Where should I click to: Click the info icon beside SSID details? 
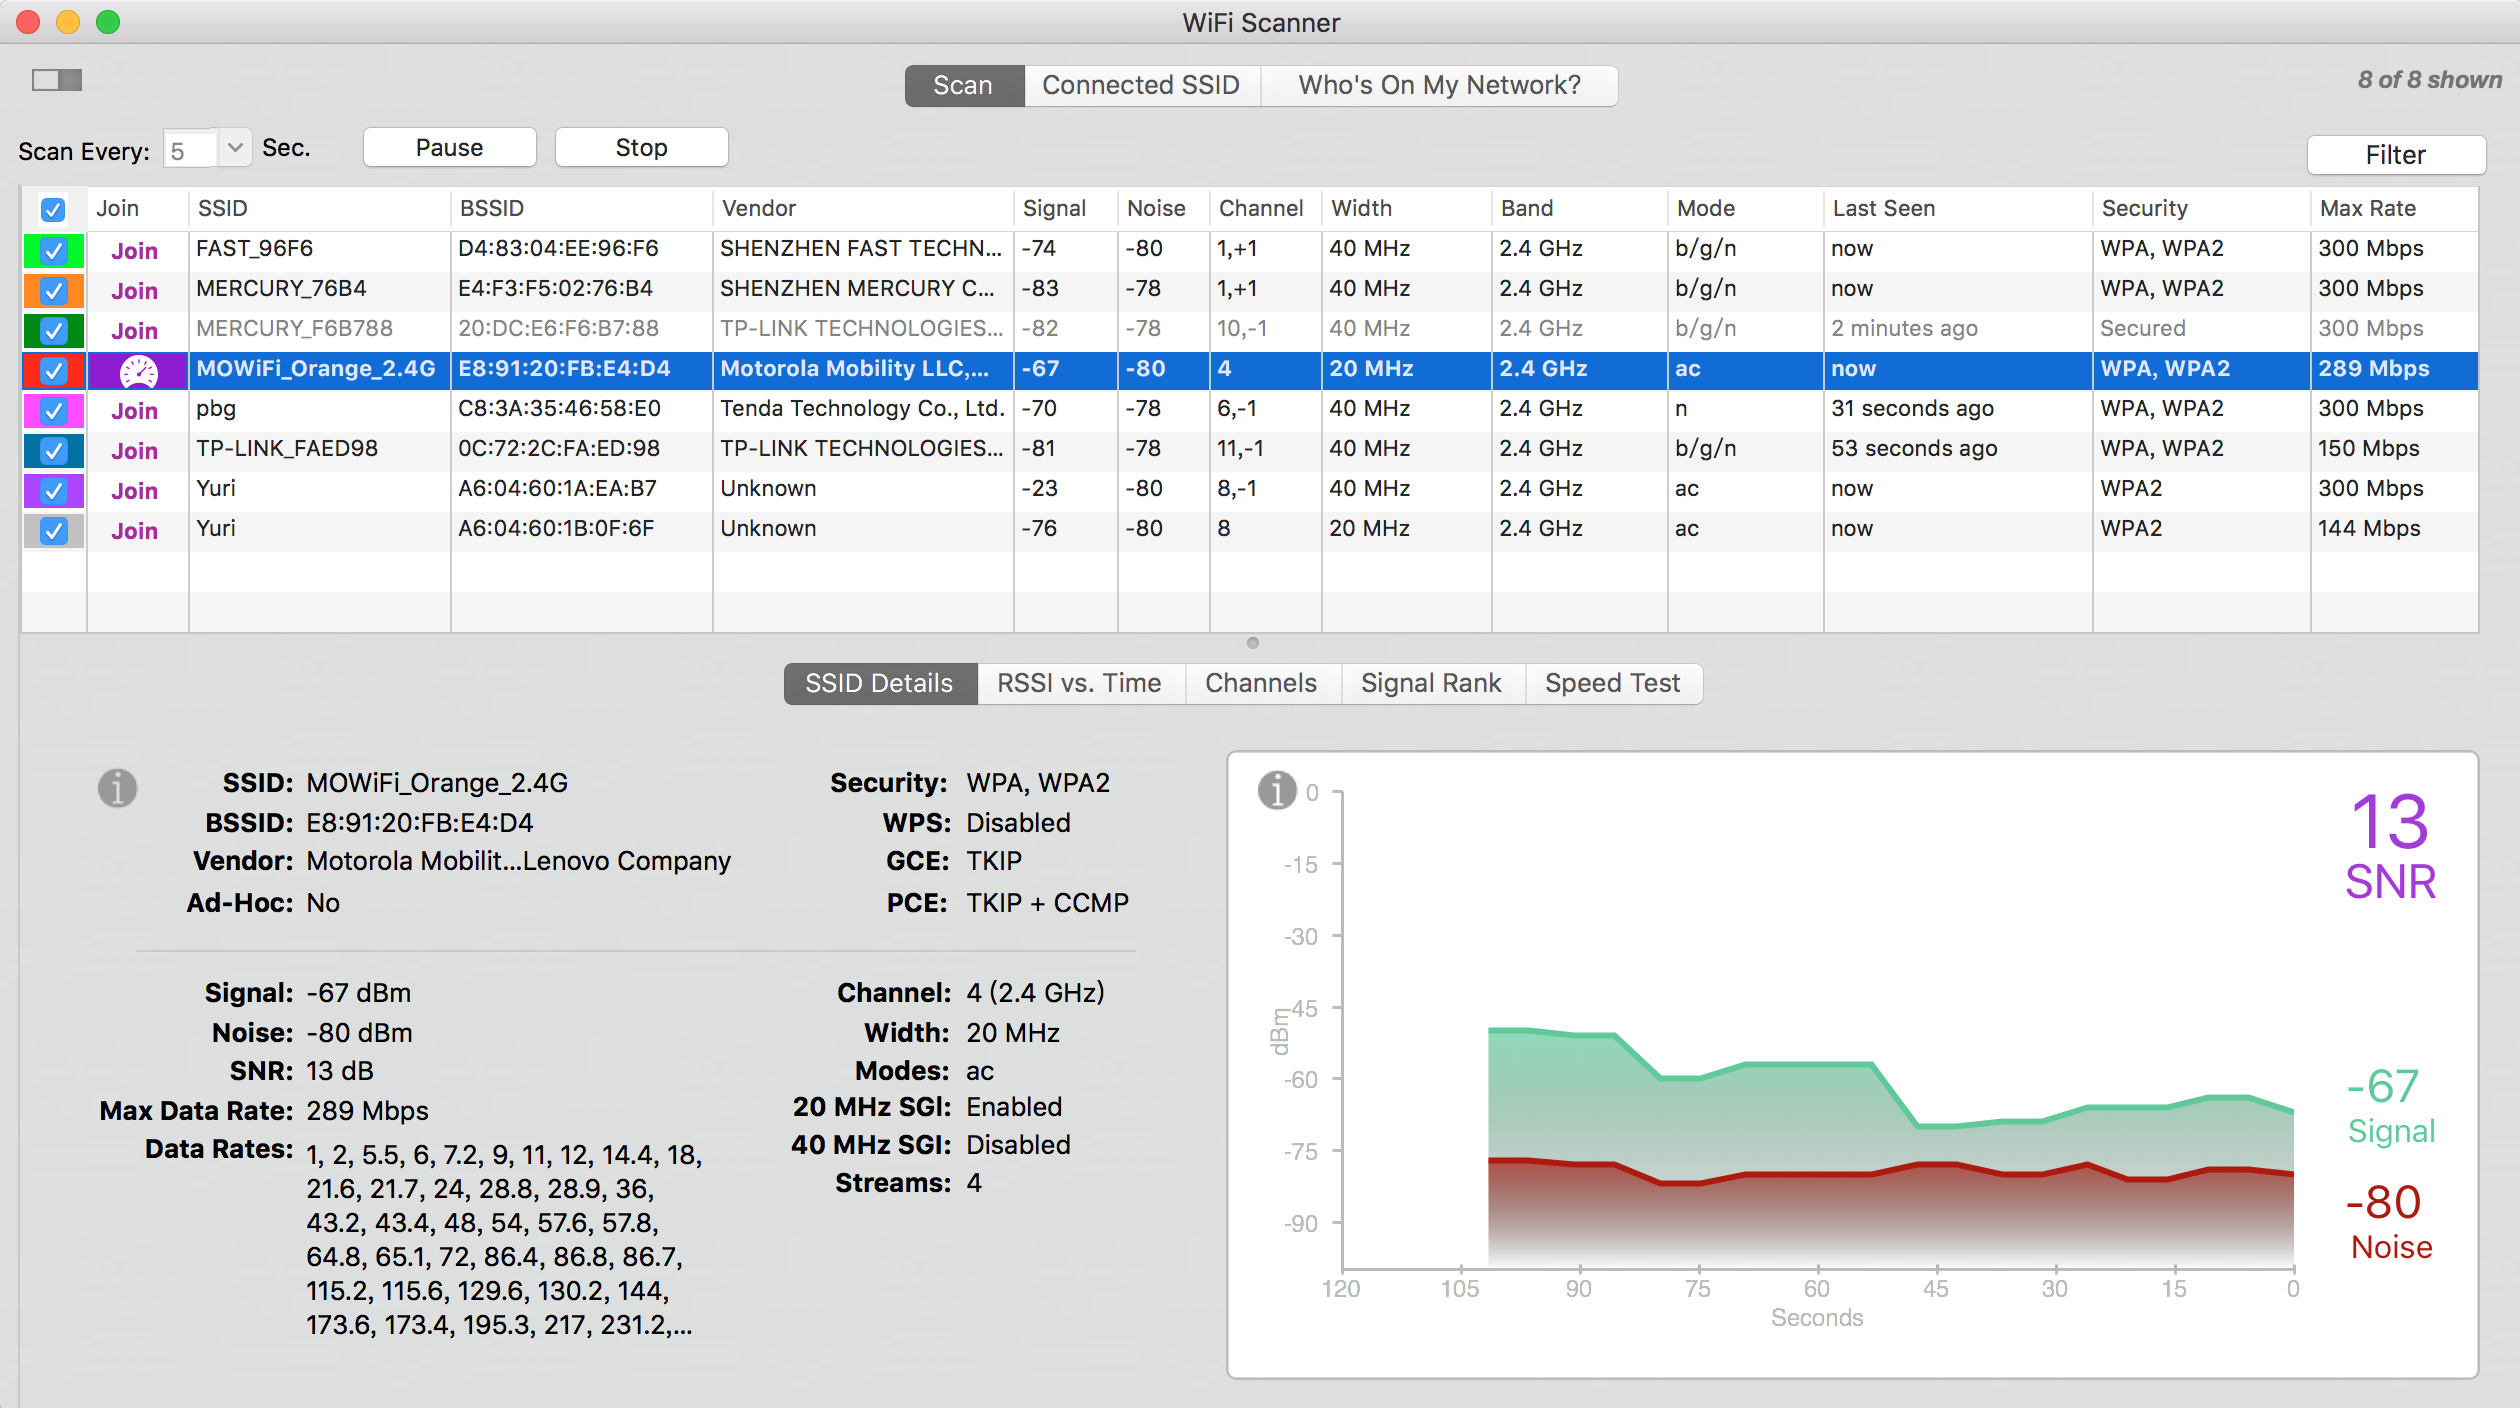117,788
